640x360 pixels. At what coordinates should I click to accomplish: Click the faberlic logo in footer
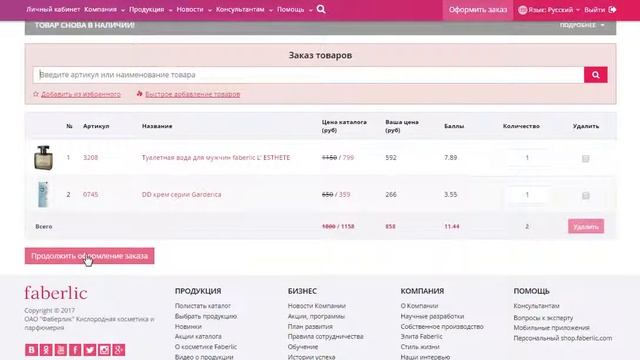tap(56, 293)
